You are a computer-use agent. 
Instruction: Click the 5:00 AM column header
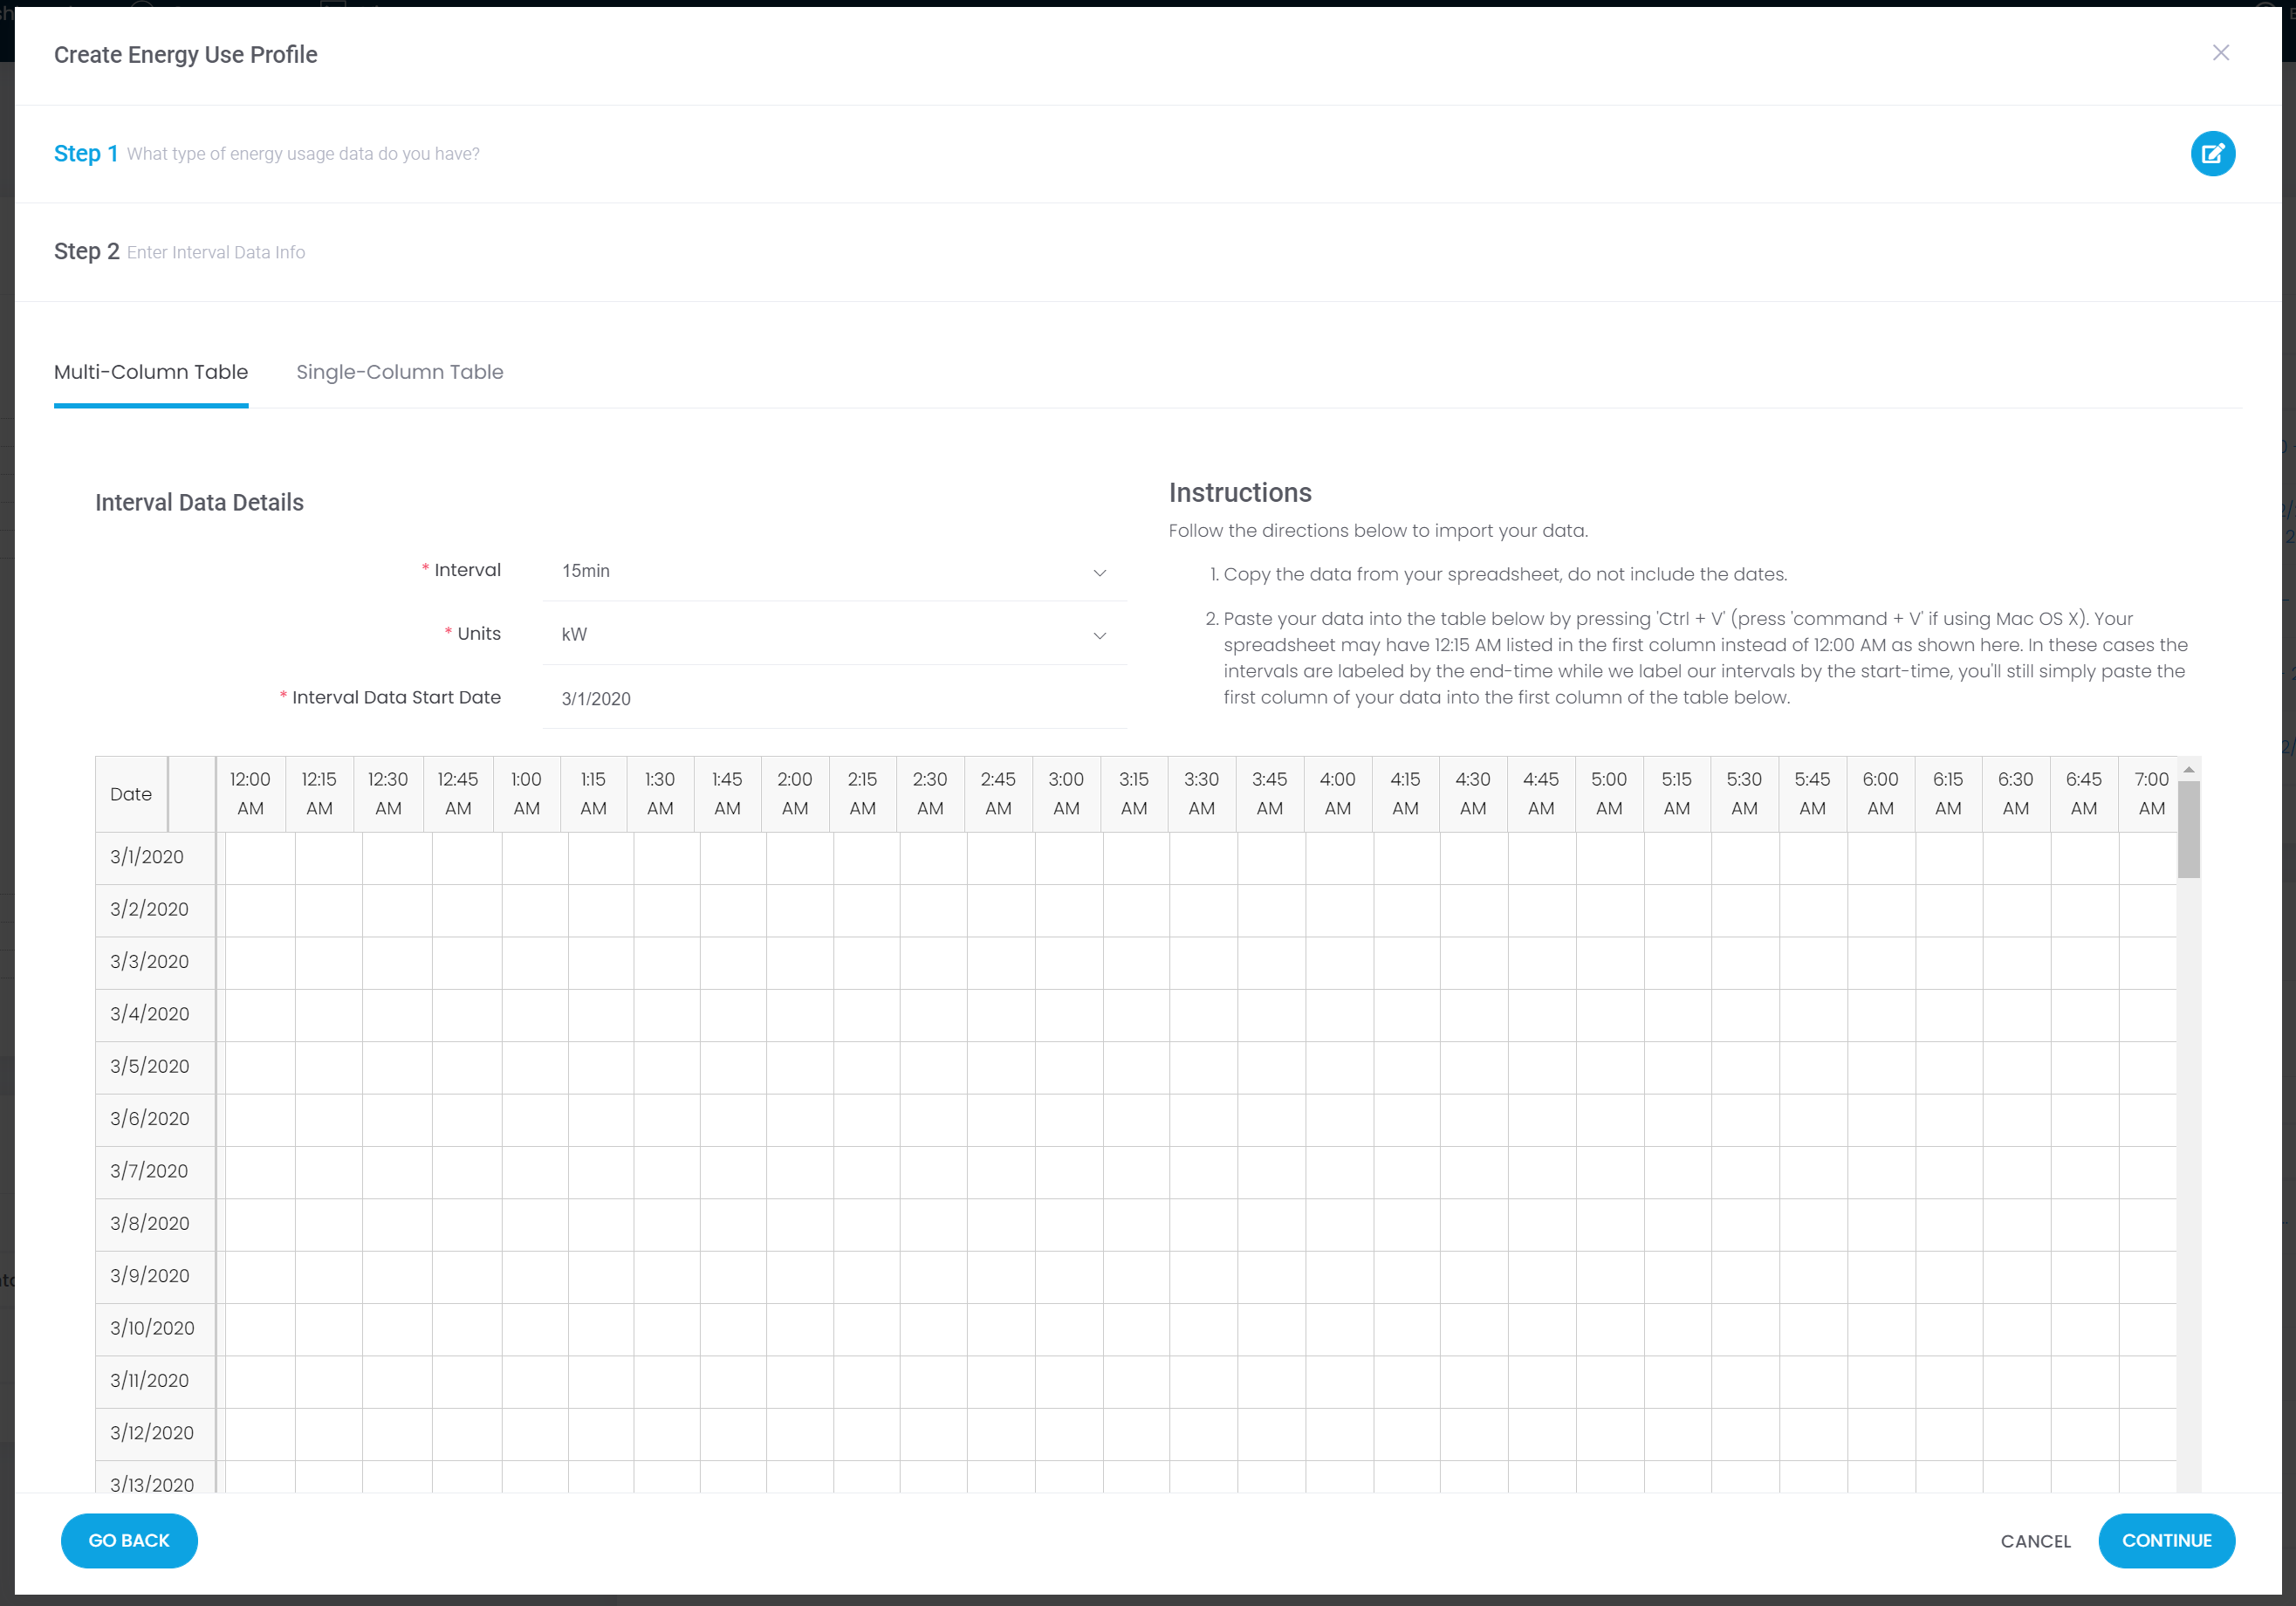pos(1609,794)
